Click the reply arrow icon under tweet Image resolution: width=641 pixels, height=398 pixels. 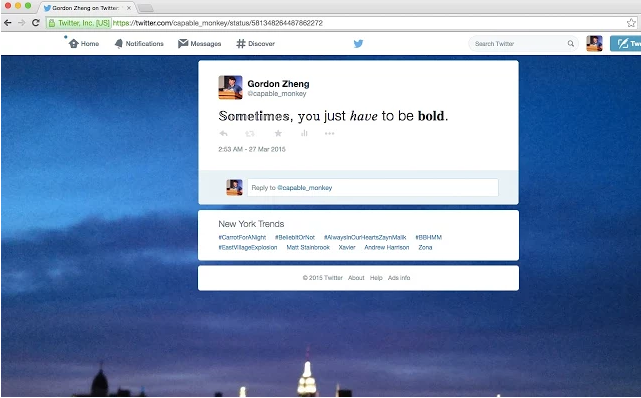click(x=224, y=133)
